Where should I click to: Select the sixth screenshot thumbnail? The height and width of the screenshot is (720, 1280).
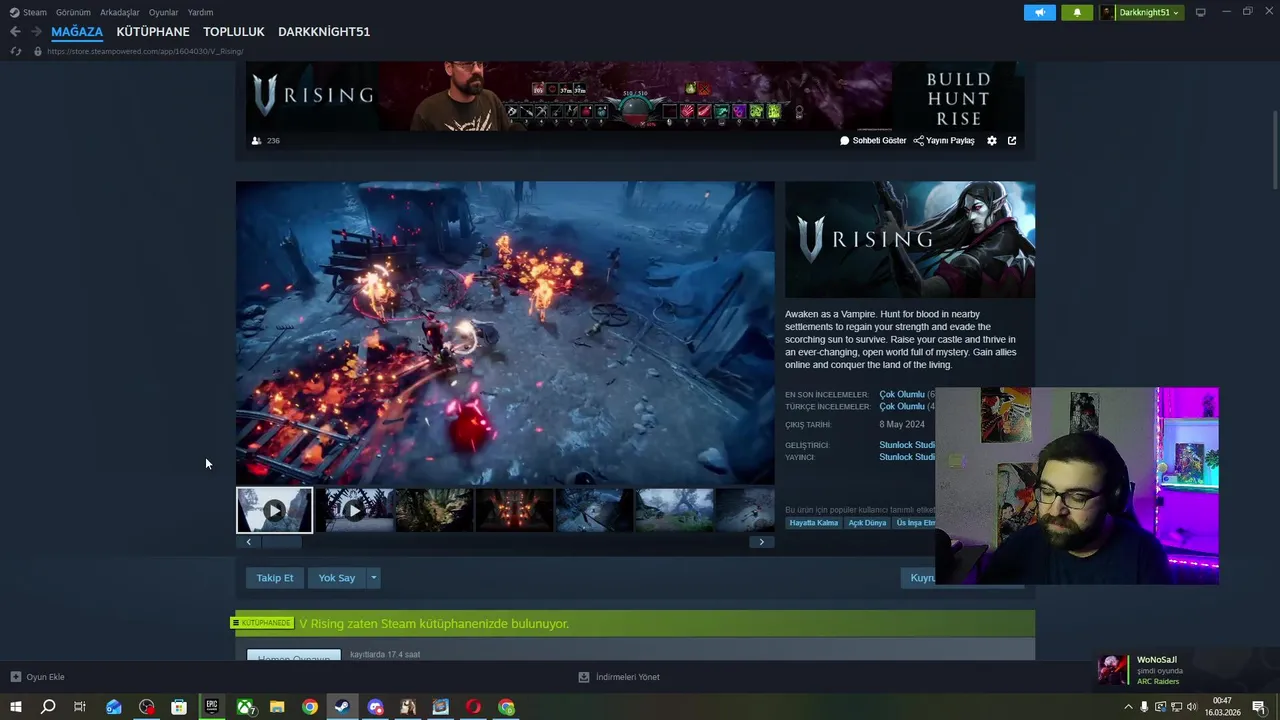tap(674, 510)
